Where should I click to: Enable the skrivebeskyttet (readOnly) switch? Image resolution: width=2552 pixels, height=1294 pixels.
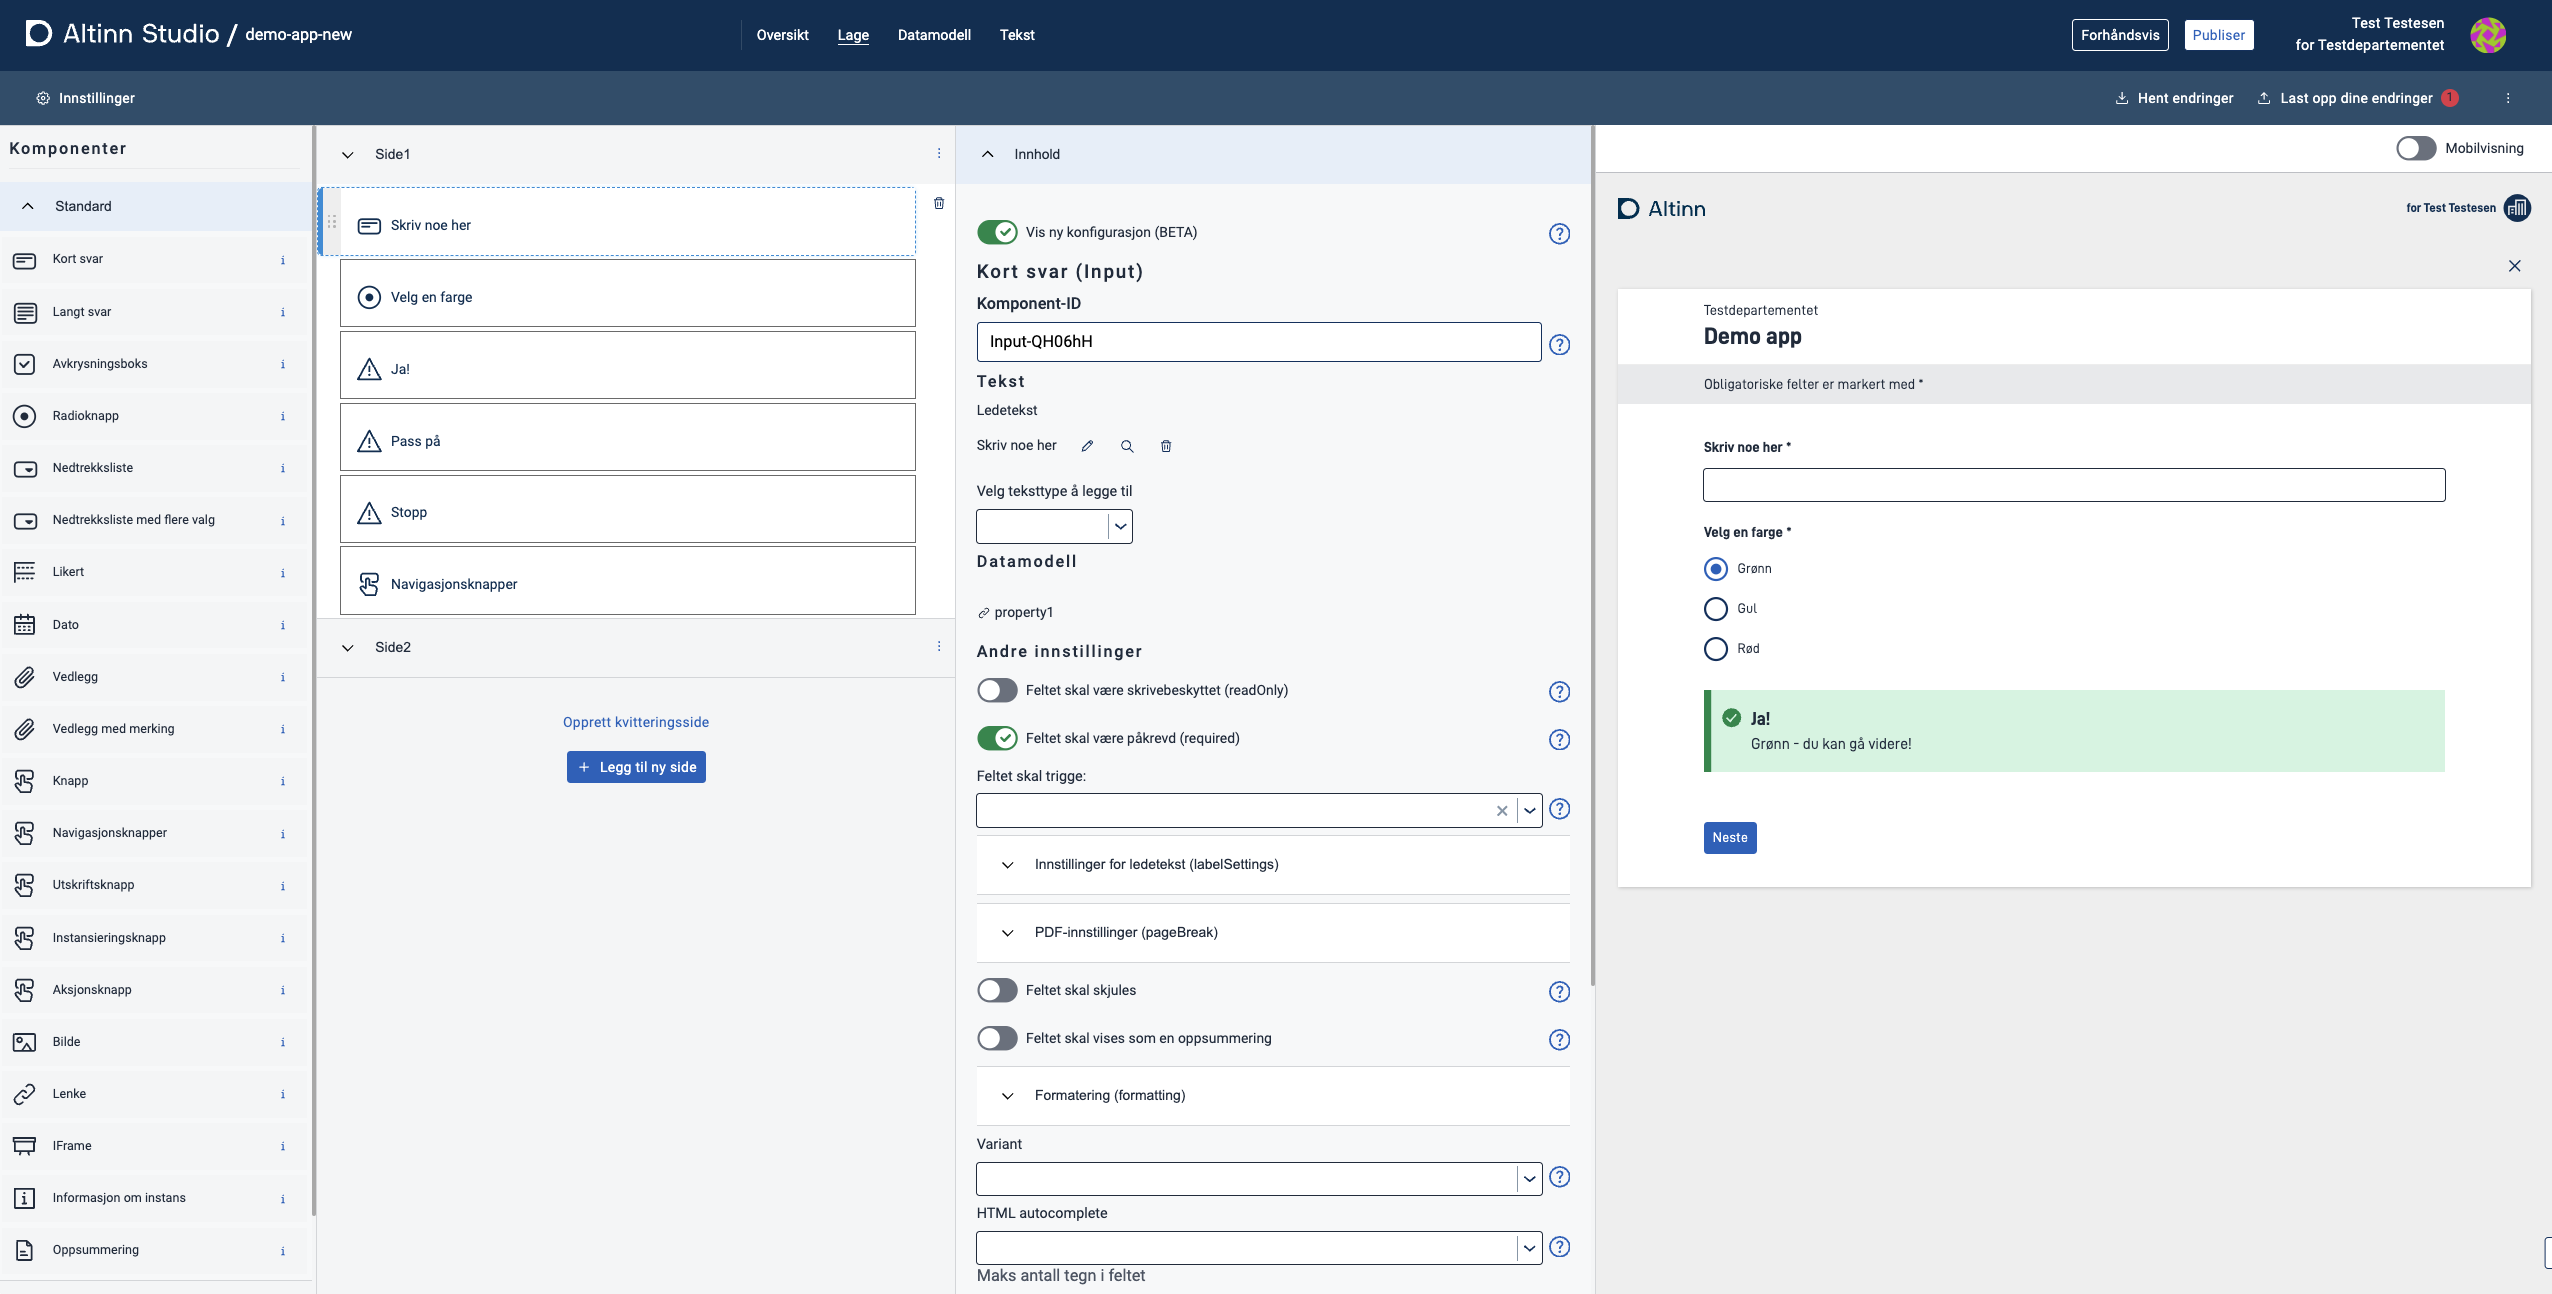click(997, 690)
